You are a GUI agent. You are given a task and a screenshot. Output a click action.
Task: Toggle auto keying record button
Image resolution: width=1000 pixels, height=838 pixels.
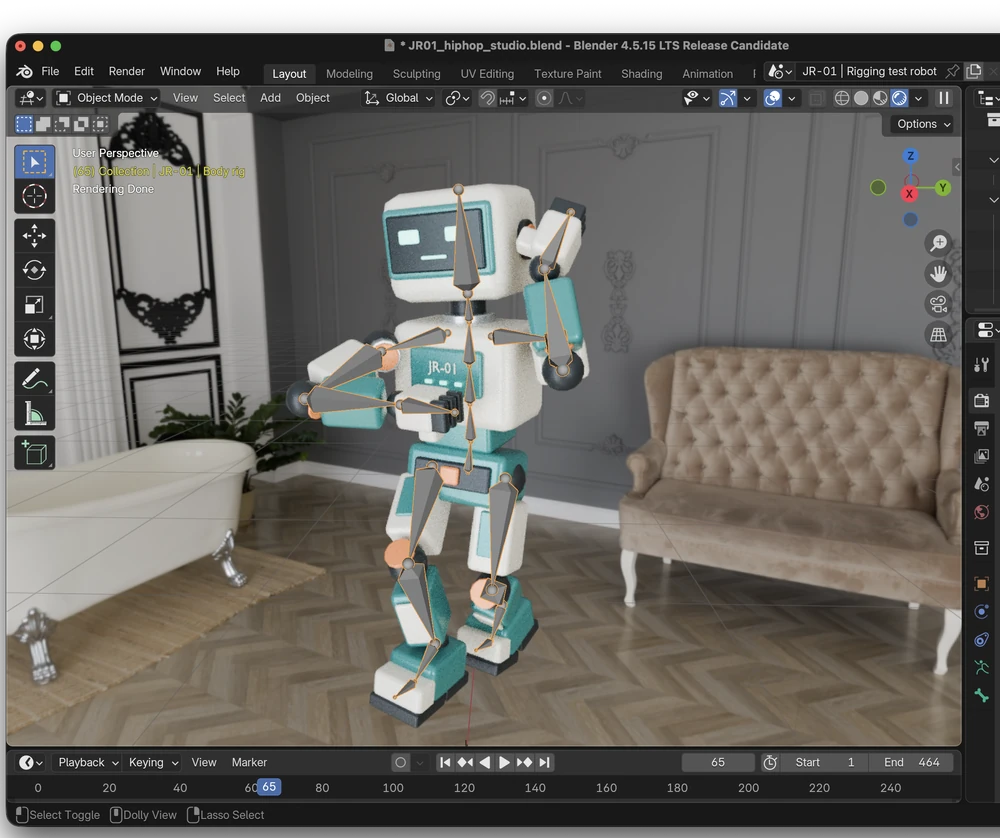pos(401,762)
